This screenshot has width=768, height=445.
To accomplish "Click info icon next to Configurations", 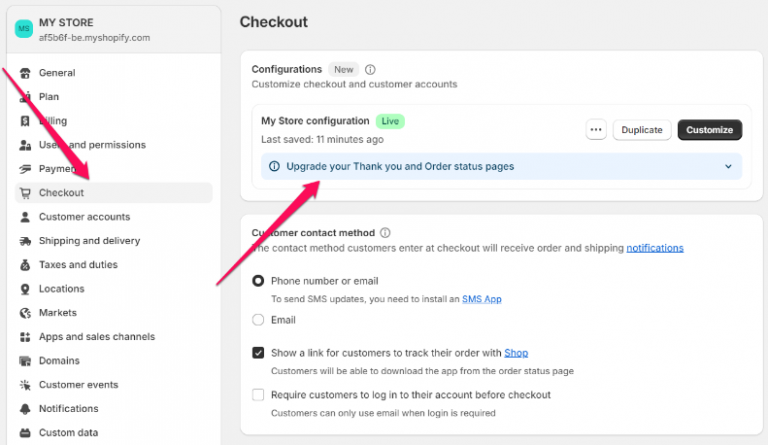I will click(370, 70).
